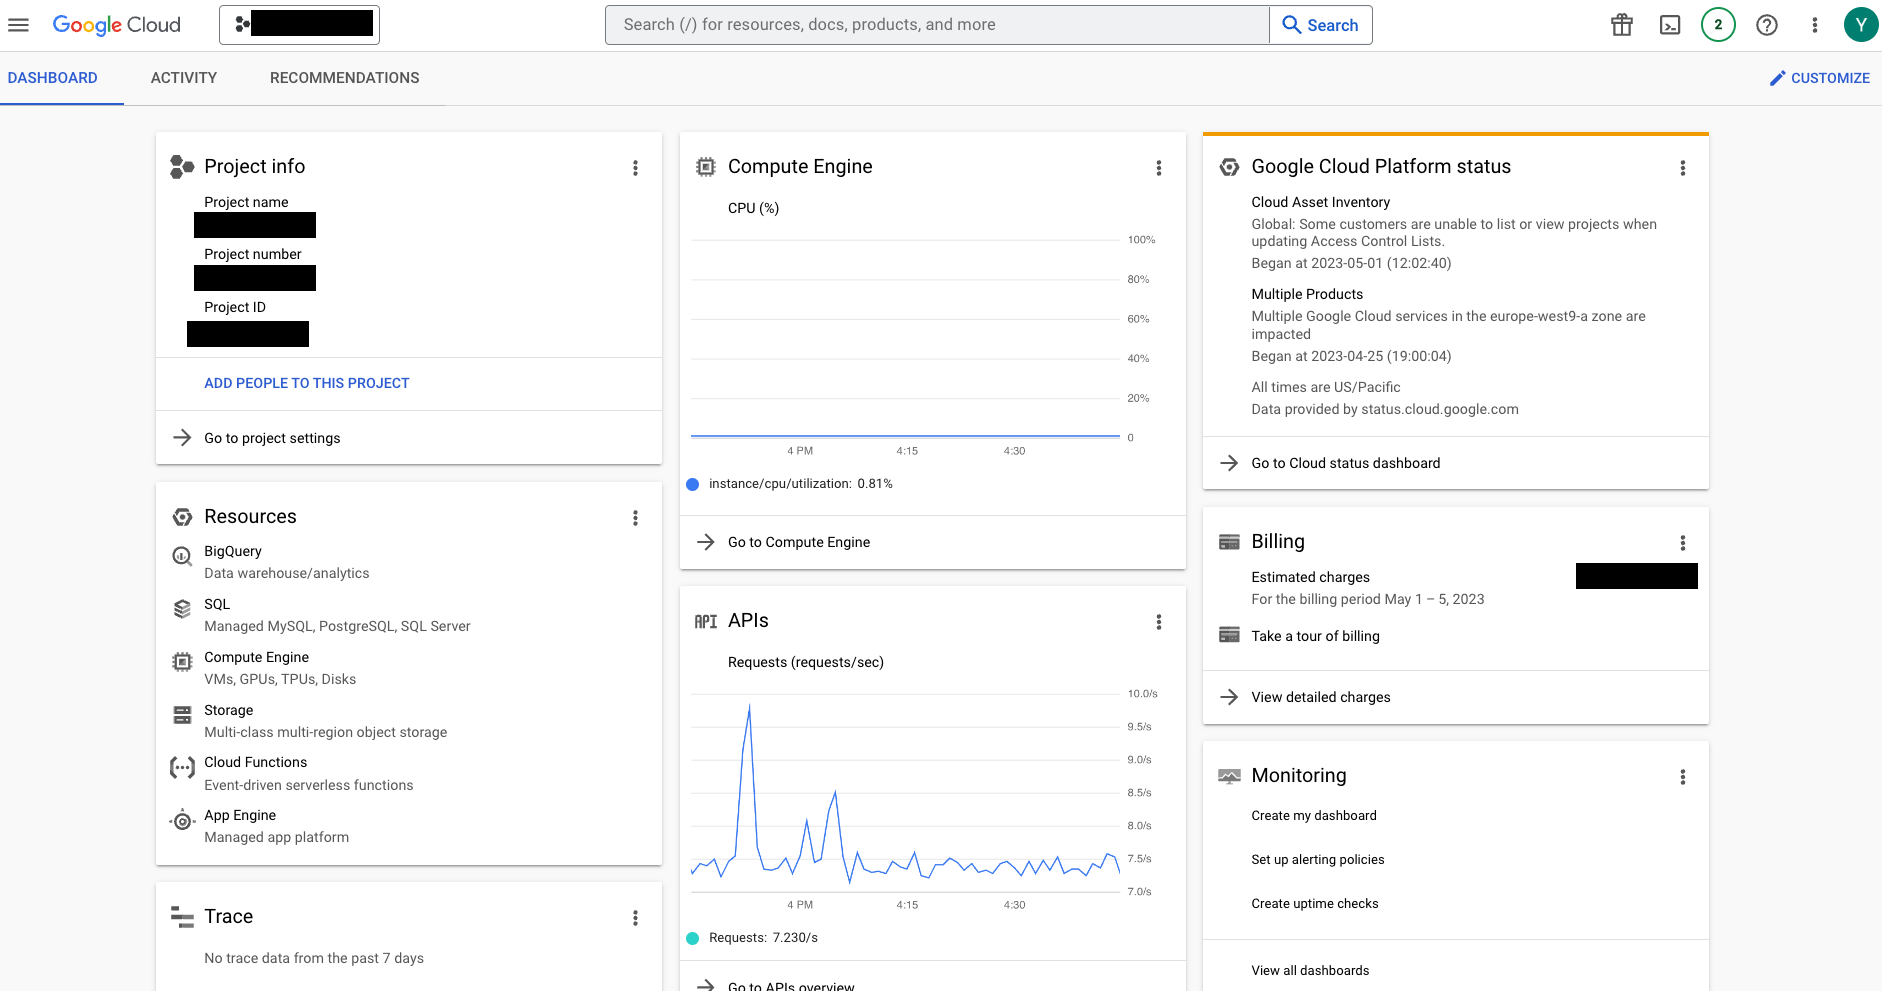The width and height of the screenshot is (1882, 991).
Task: Open Compute Engine card three-dot menu
Action: [1159, 168]
